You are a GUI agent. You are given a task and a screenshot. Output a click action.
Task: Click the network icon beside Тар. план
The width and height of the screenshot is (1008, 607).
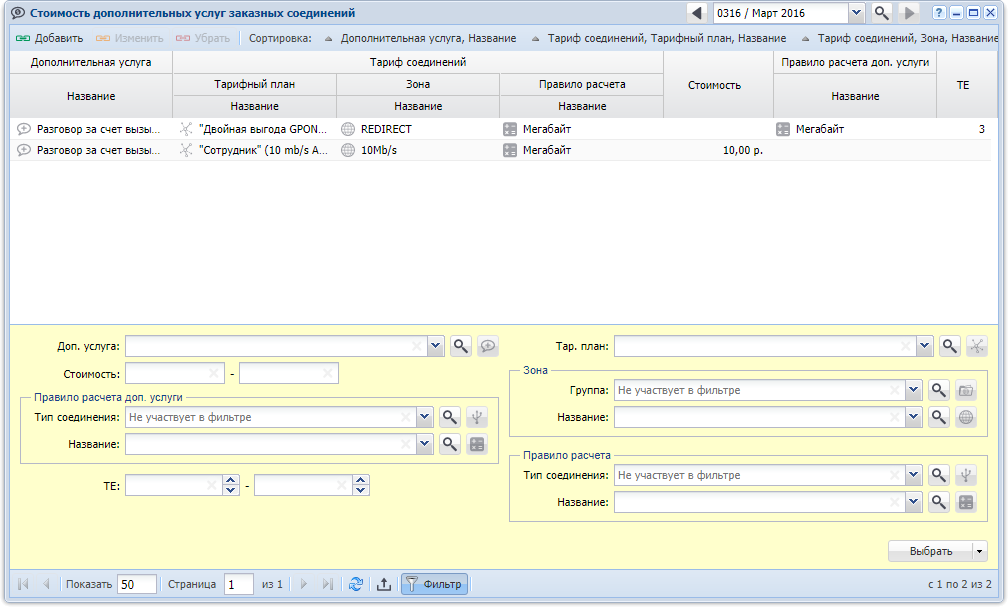tap(976, 346)
